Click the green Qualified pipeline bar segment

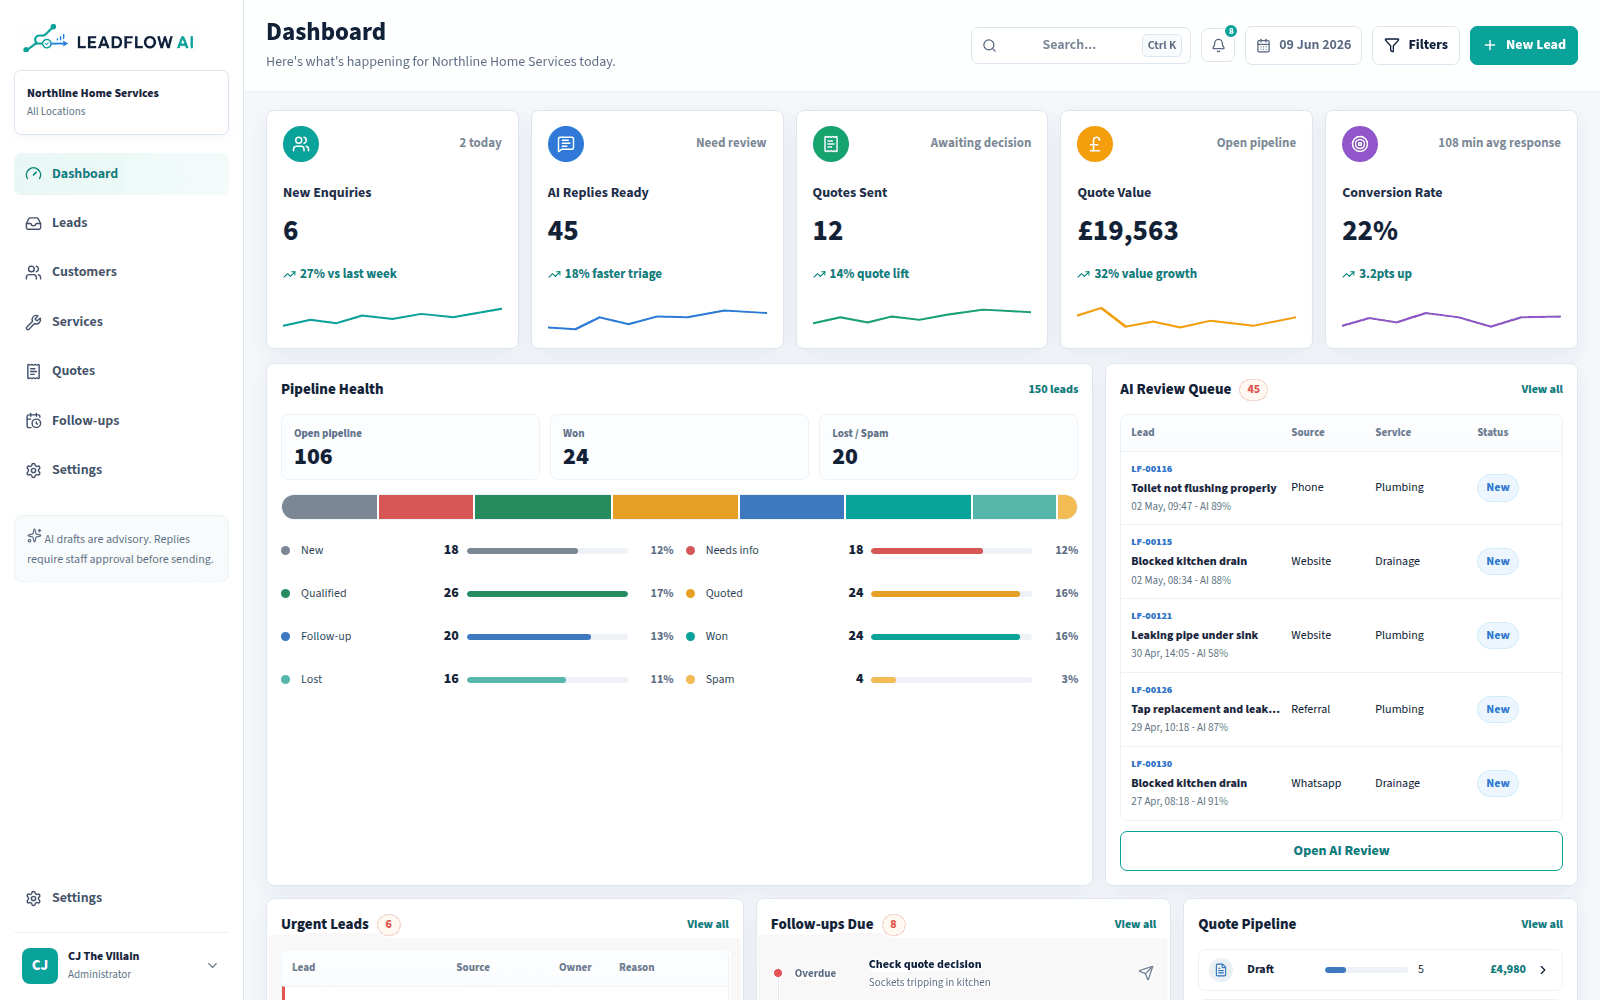(x=542, y=507)
